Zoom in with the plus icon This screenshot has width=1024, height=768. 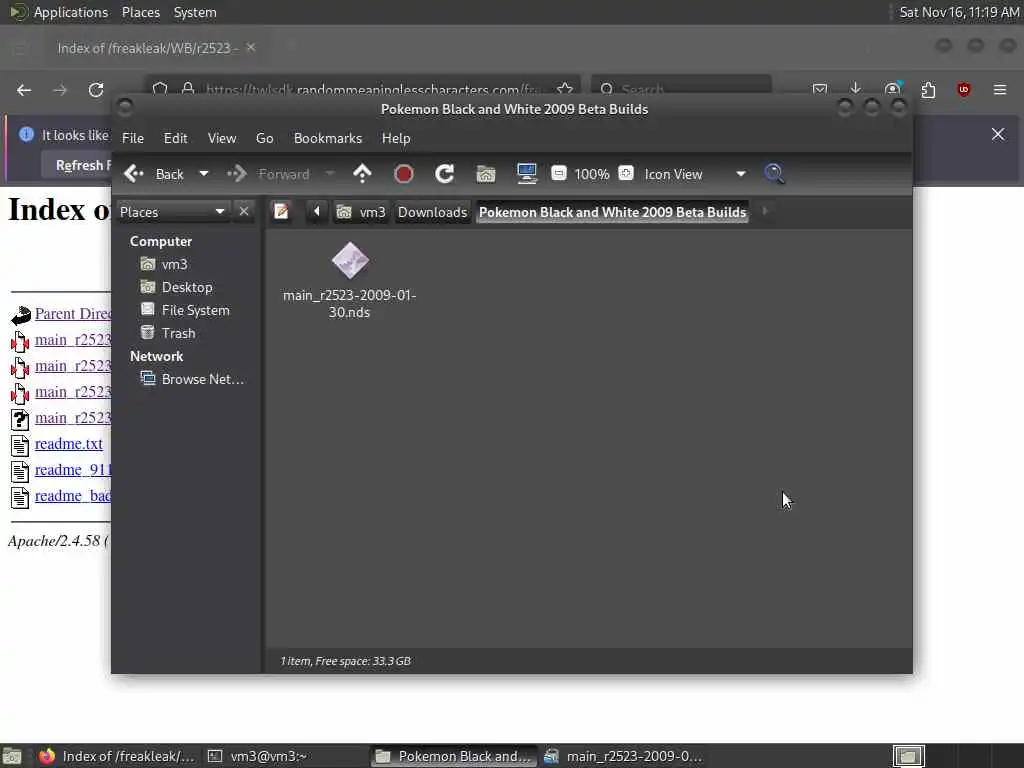[x=626, y=173]
